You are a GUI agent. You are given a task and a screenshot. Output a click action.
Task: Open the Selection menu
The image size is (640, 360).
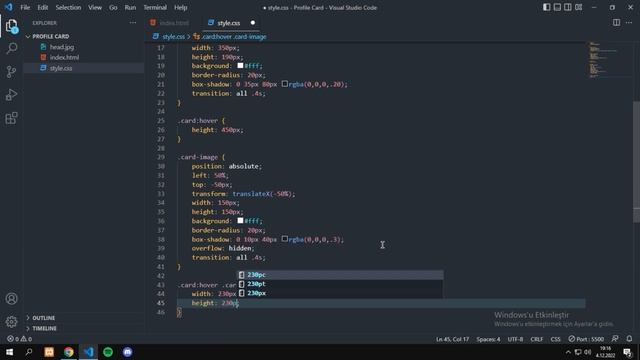68,7
